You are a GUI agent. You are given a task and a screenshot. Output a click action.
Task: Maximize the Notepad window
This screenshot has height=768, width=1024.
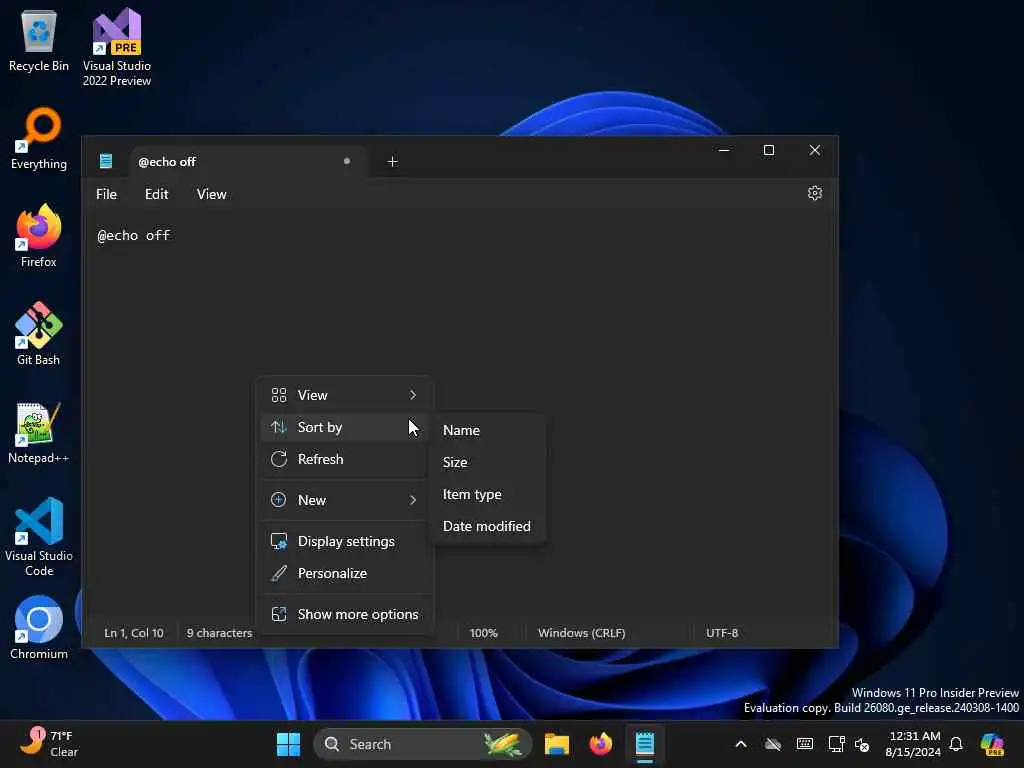pos(769,150)
